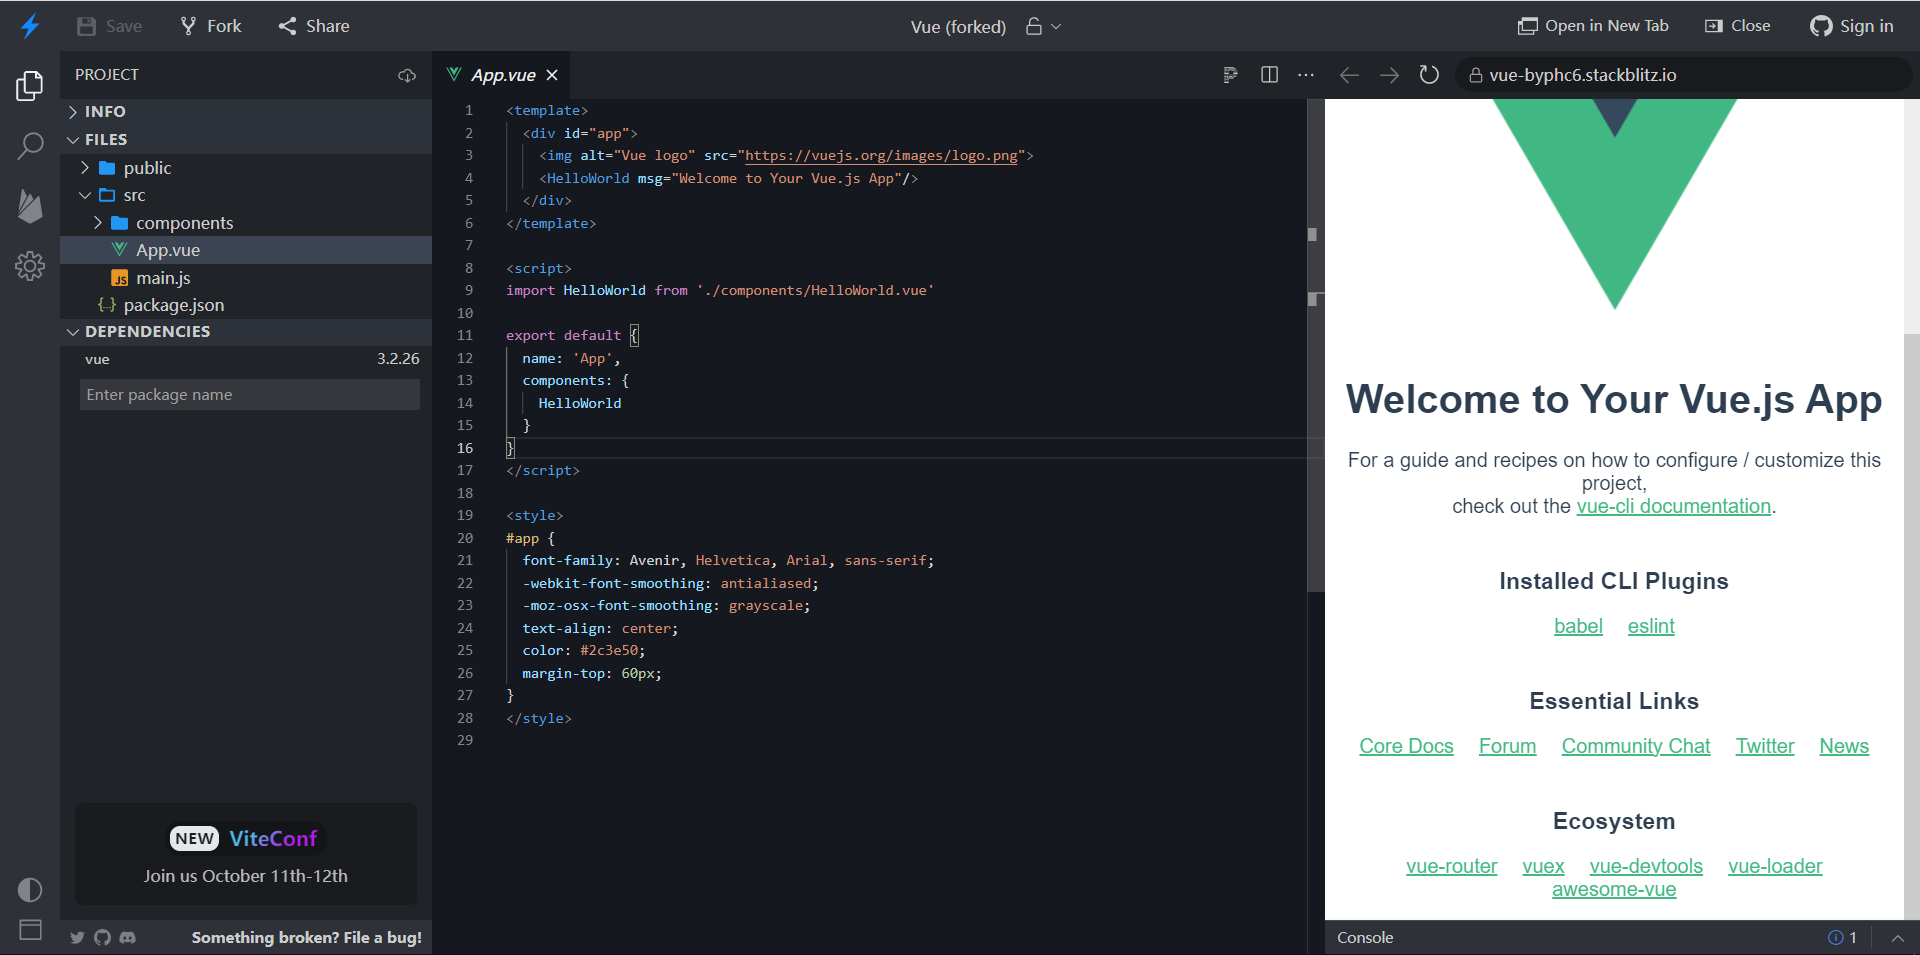Fork the project
This screenshot has height=955, width=1920.
click(x=211, y=26)
